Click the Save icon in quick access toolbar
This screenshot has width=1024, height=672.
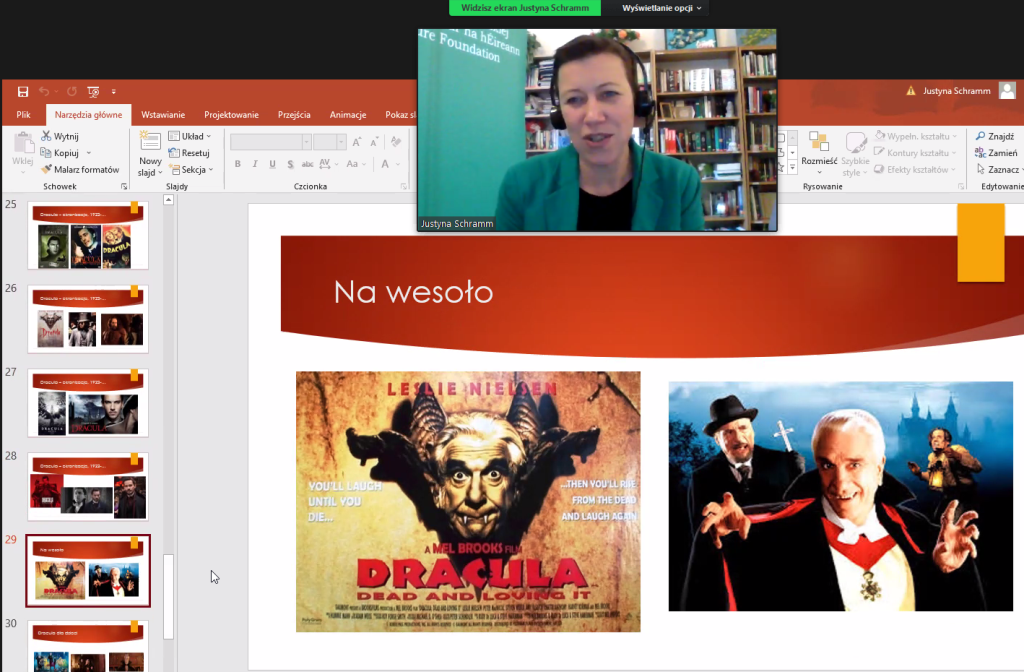tap(23, 91)
